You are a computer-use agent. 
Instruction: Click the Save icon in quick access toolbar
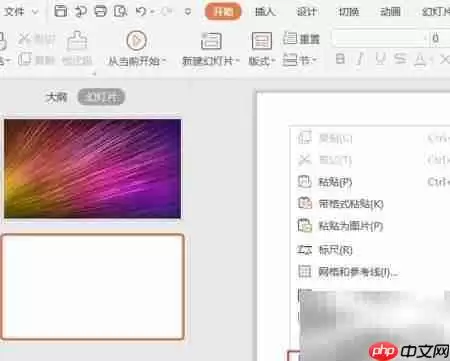click(61, 11)
